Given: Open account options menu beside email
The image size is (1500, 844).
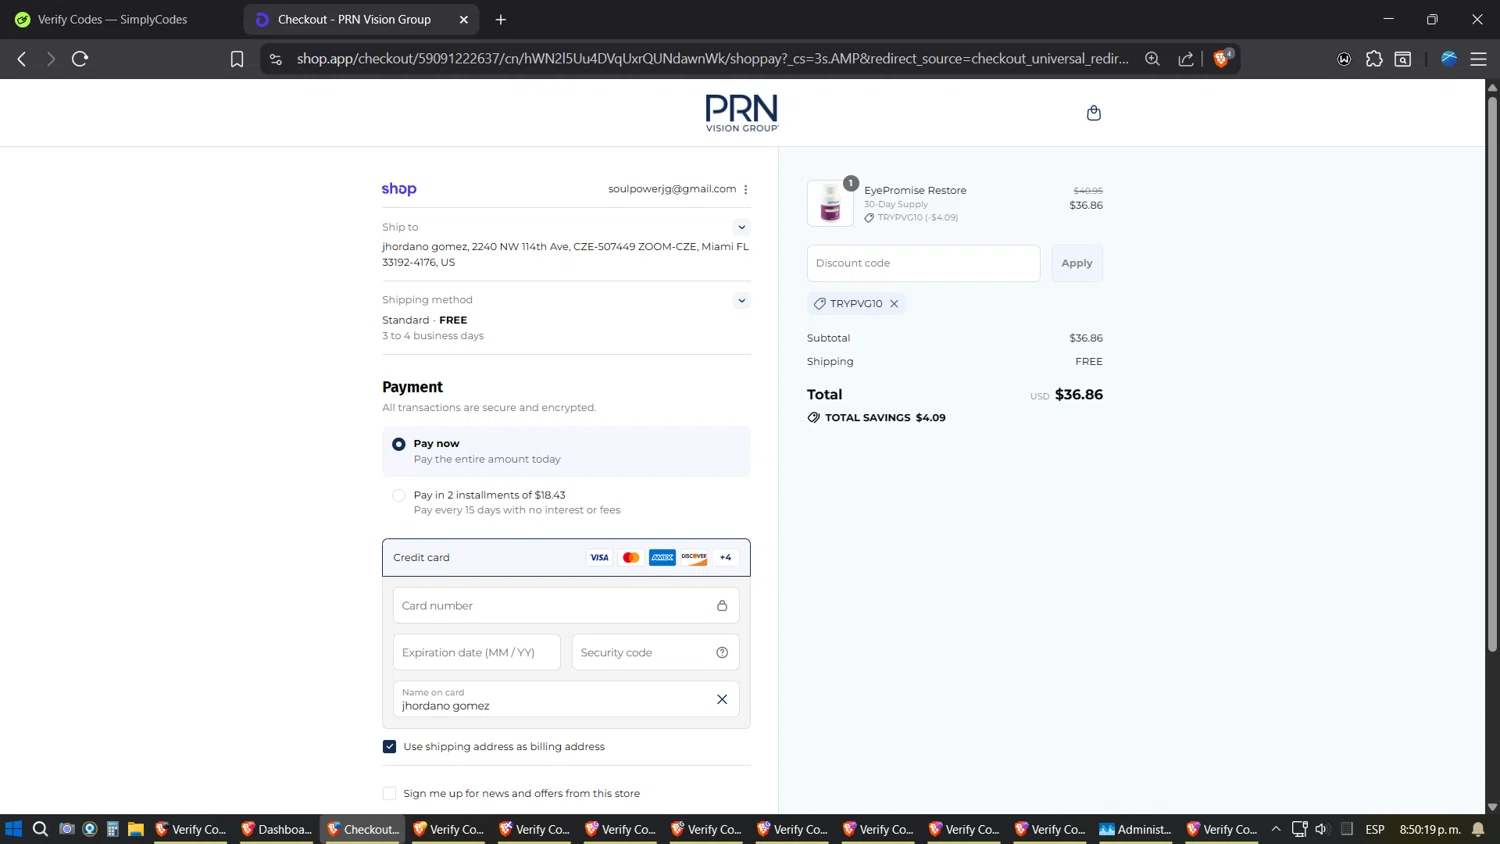Looking at the screenshot, I should click(x=746, y=189).
